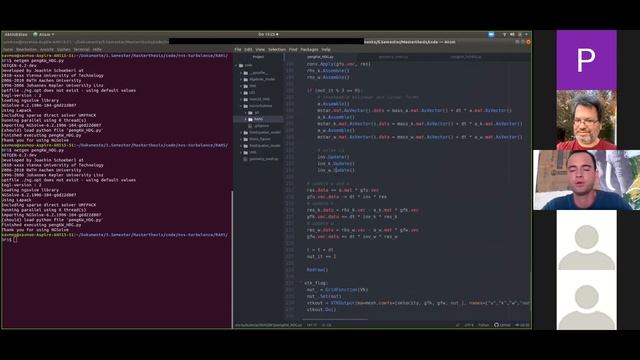This screenshot has width=640, height=360.
Task: Click the editor horizontal scrollbar
Action: coord(336,320)
